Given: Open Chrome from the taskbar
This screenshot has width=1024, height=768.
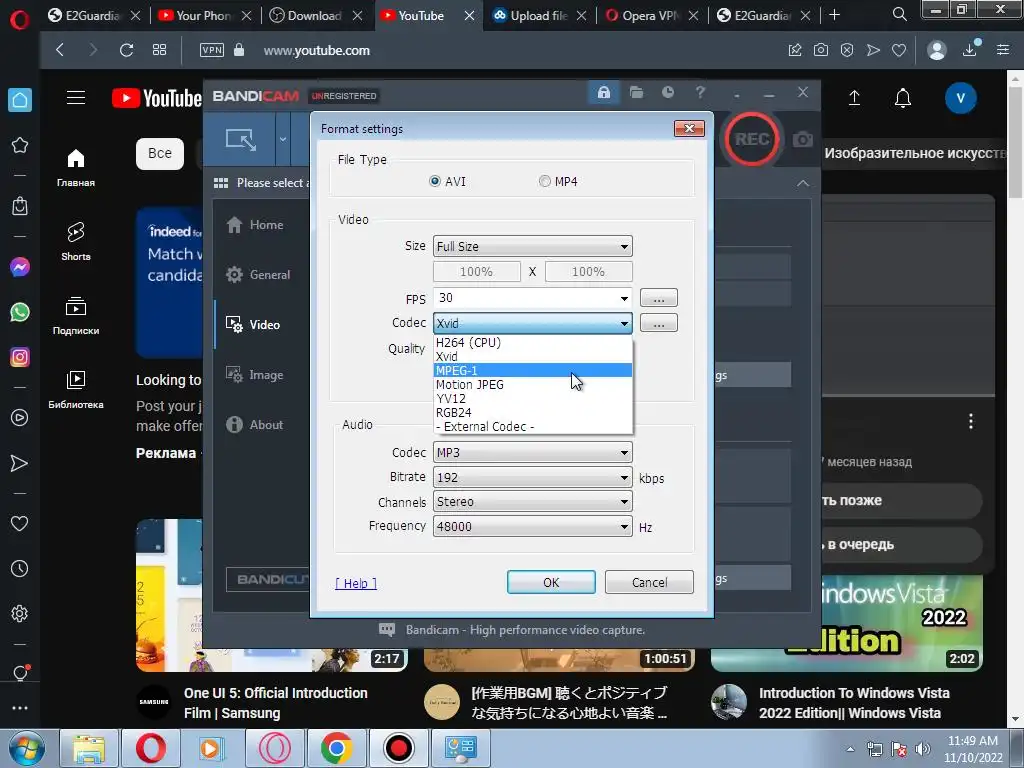Looking at the screenshot, I should click(337, 748).
